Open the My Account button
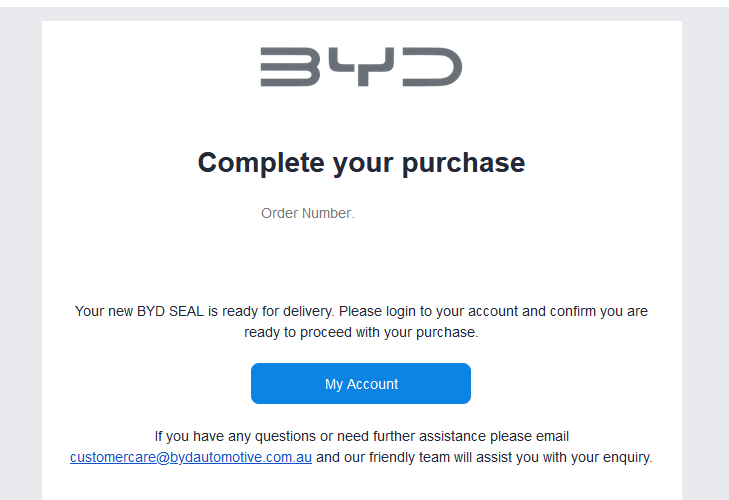 click(361, 384)
